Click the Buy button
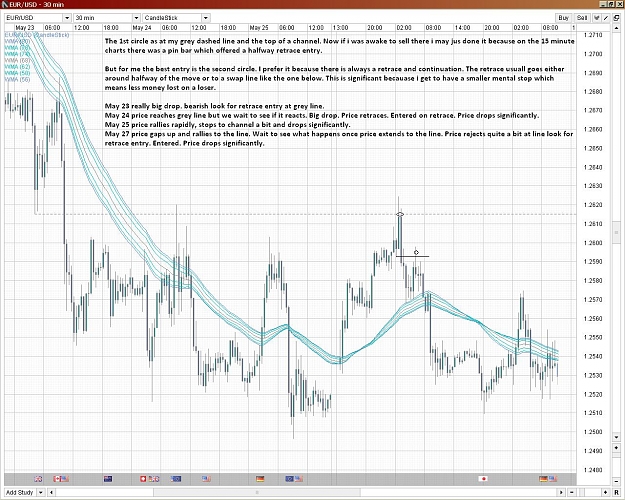Viewport: 625px width, 500px height. (563, 18)
